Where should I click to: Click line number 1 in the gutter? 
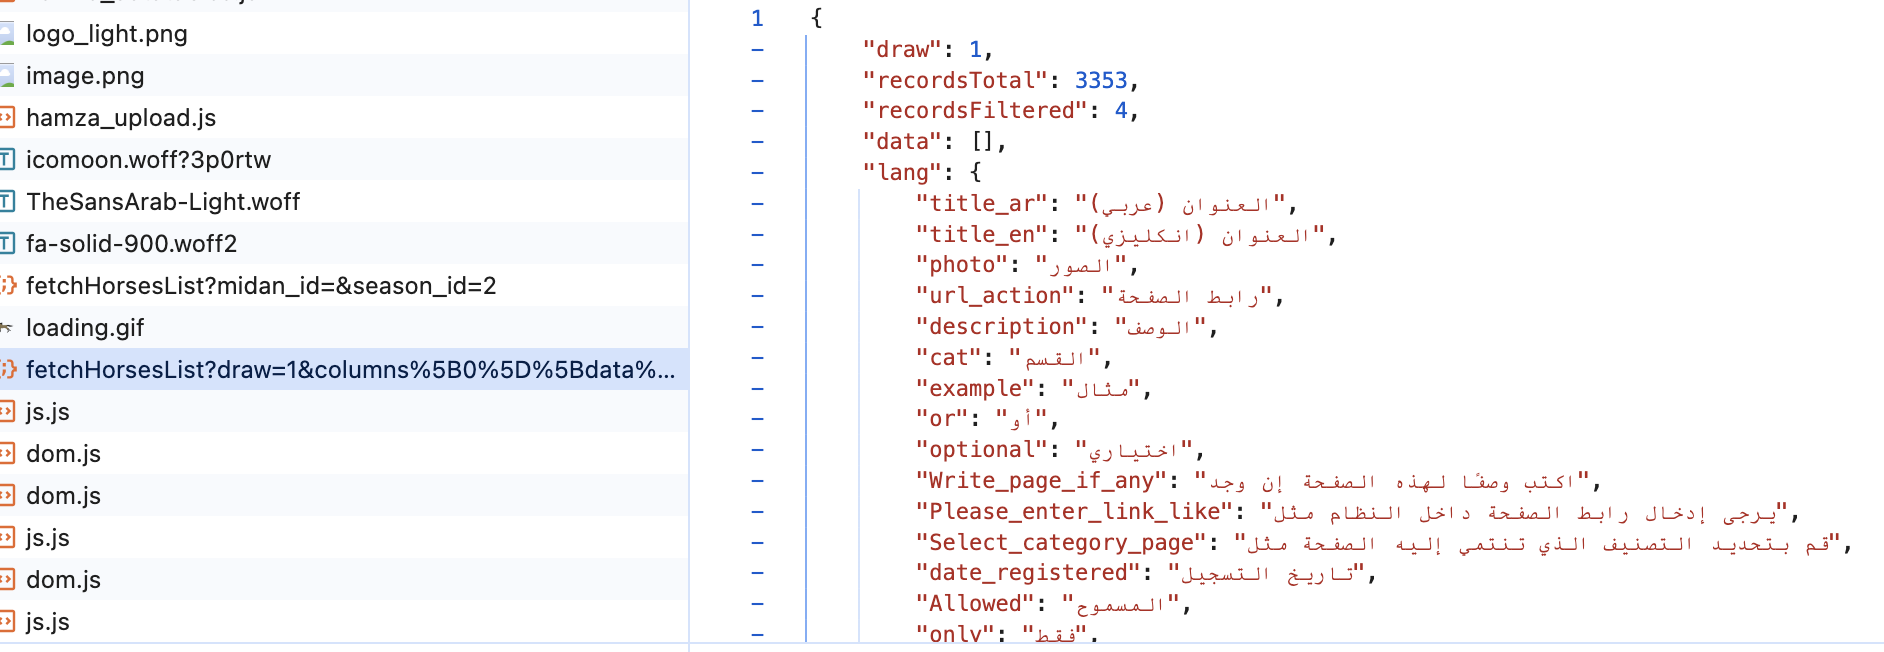[x=757, y=18]
